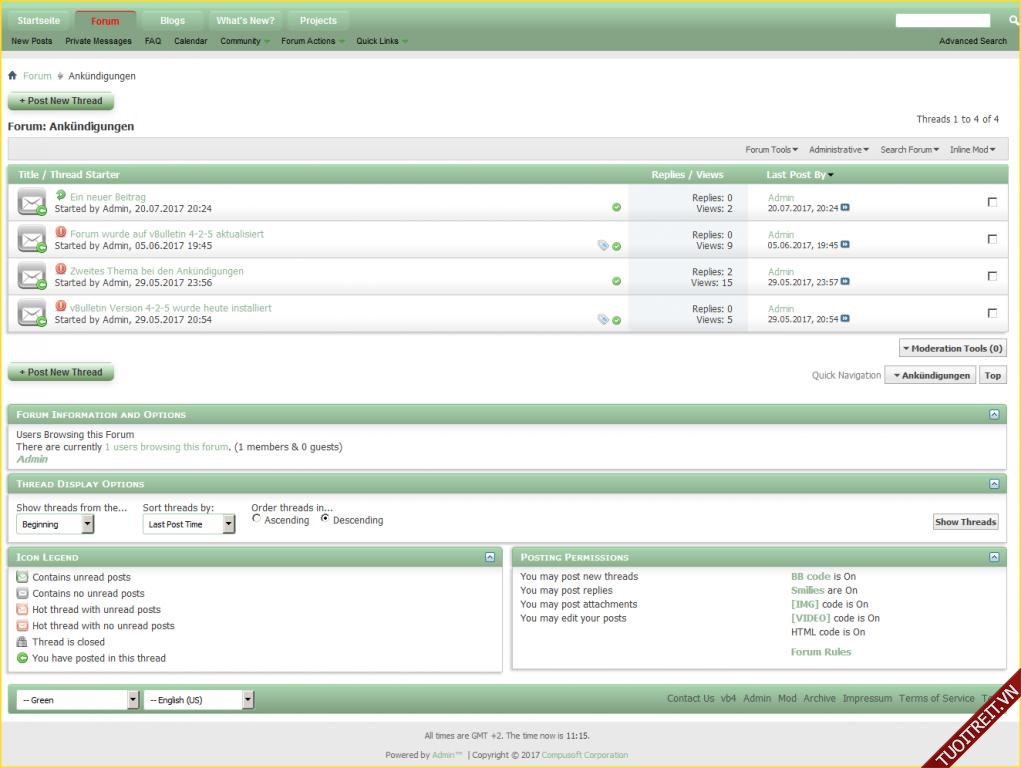Choose Ascending thread order
Screen dimensions: 1021x768
click(257, 519)
